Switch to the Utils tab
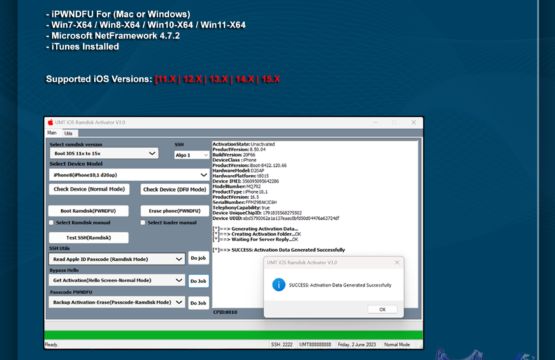The height and width of the screenshot is (360, 555). (x=68, y=133)
